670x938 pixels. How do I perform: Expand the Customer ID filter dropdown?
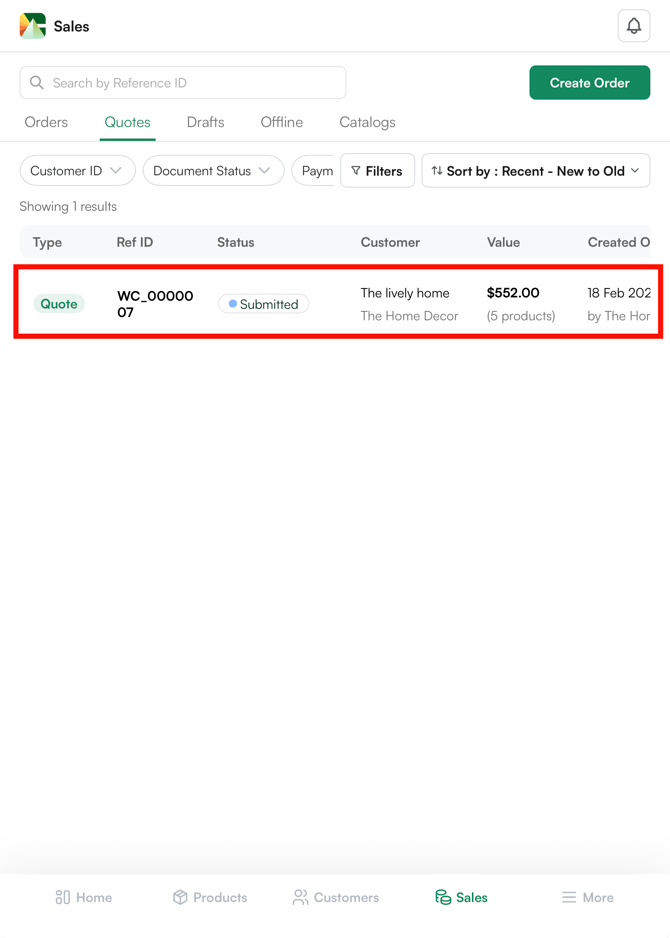point(77,171)
